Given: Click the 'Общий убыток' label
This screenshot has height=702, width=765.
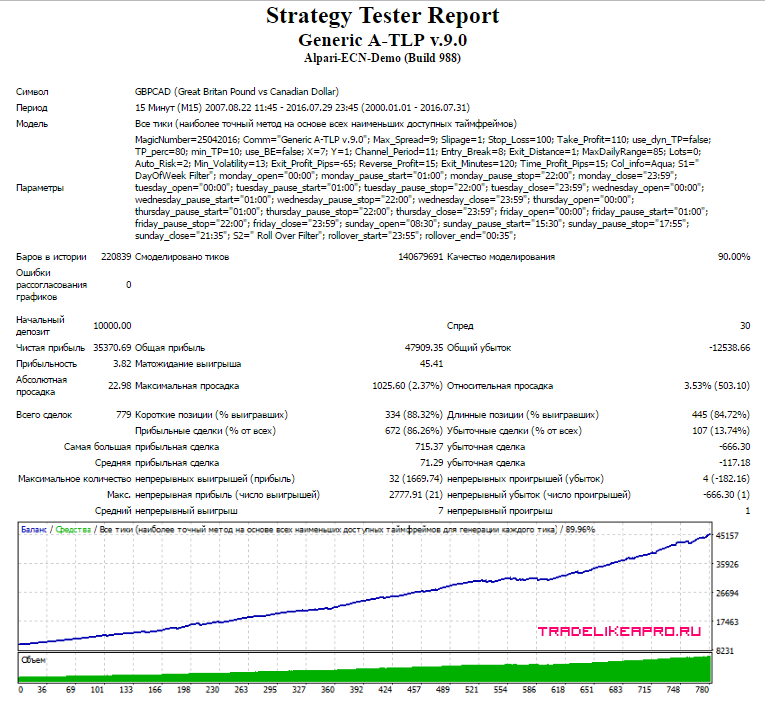Looking at the screenshot, I should 479,348.
